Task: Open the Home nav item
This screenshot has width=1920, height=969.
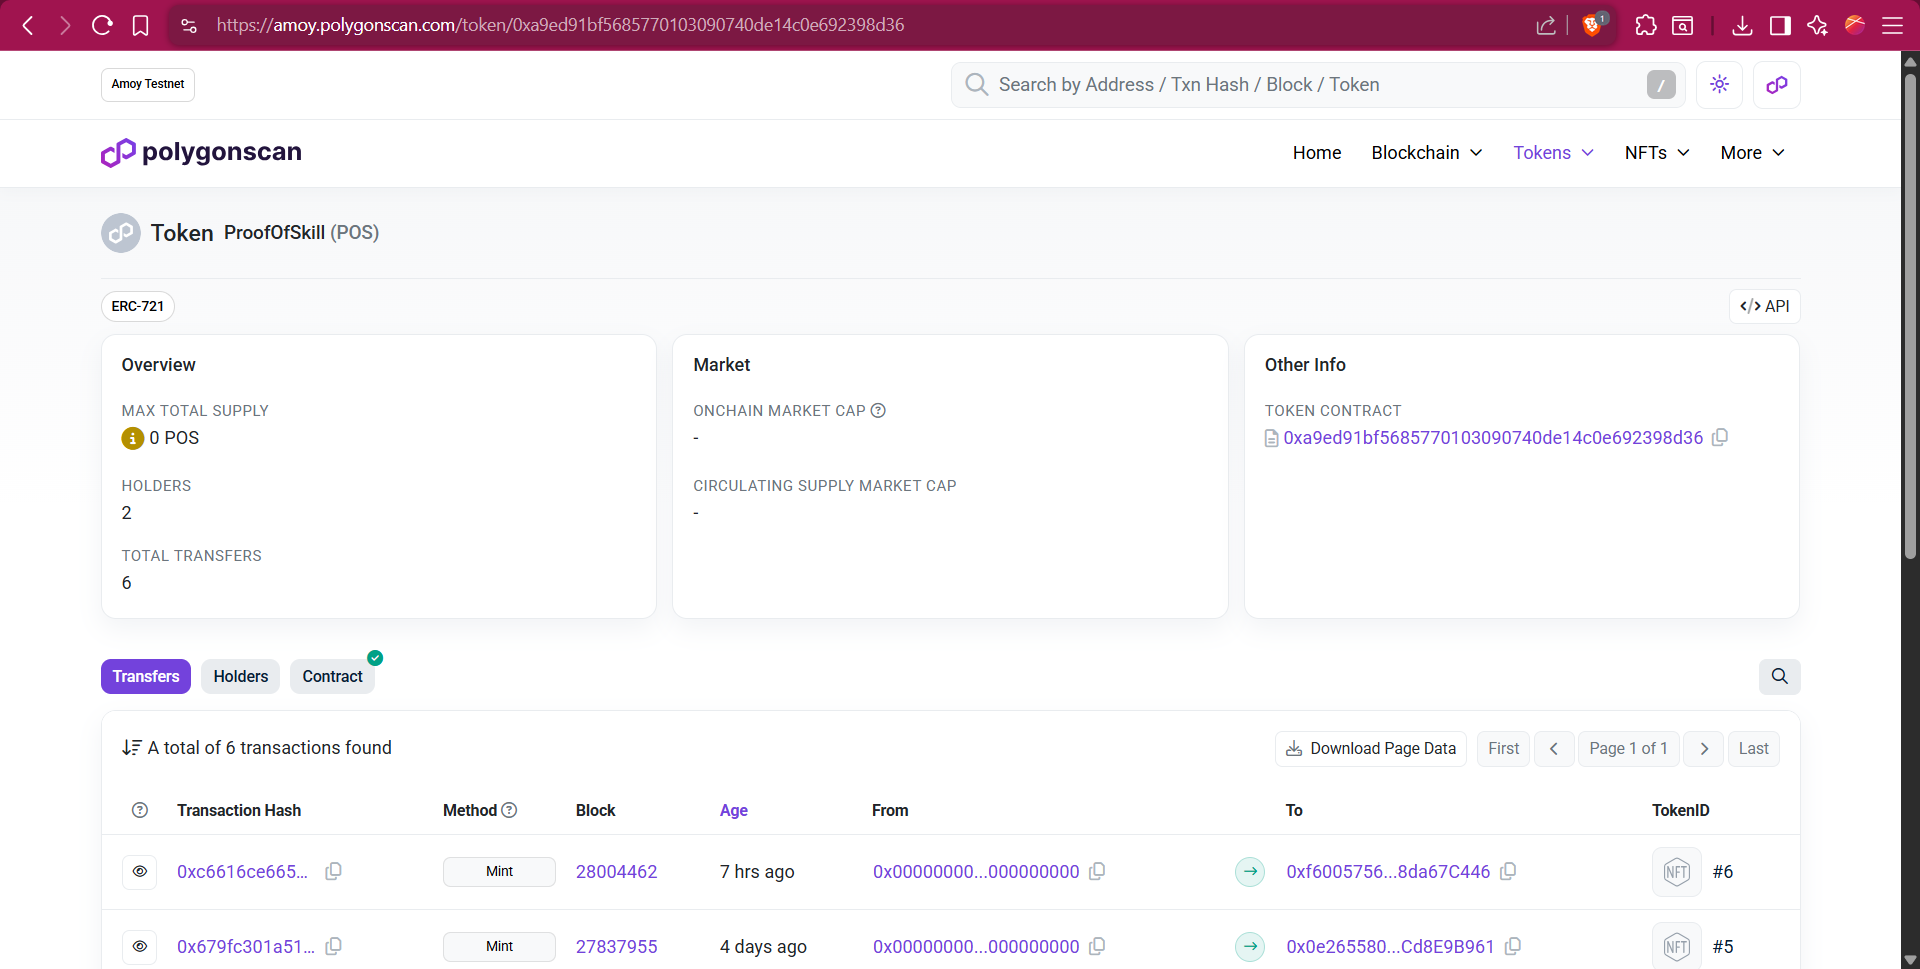Action: [1317, 153]
